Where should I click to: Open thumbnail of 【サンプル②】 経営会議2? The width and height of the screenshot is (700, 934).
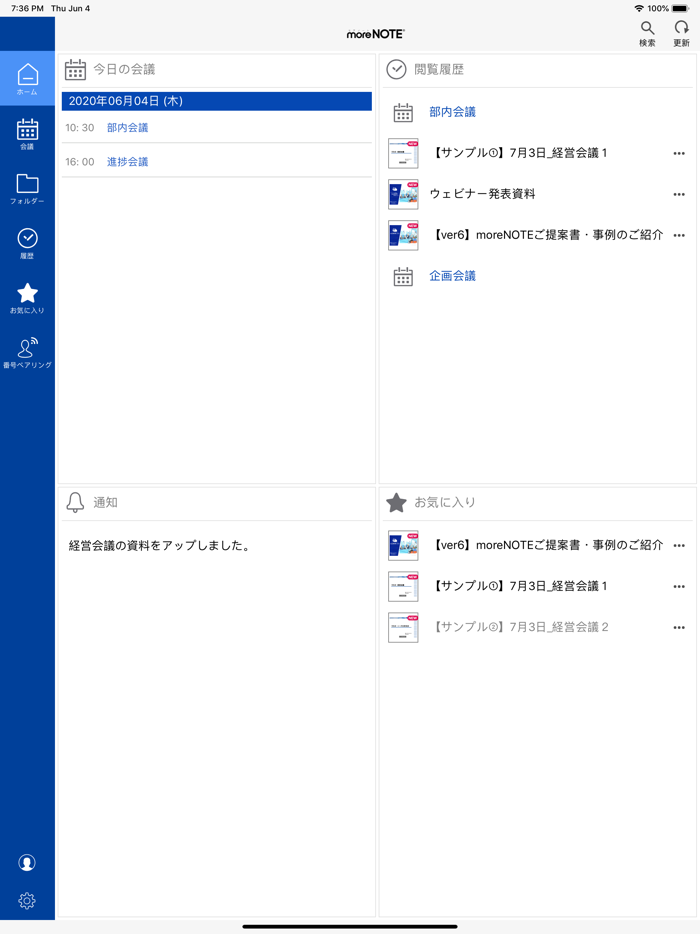pyautogui.click(x=403, y=627)
